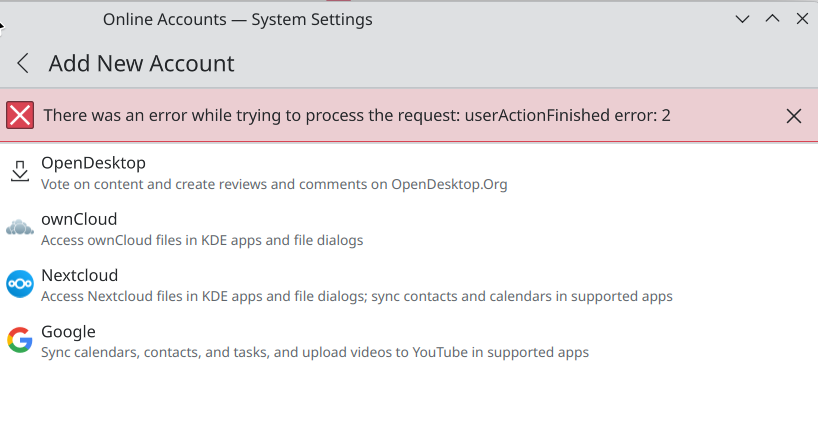The image size is (818, 442).
Task: Click the Nextcloud logo icon
Action: pos(20,284)
